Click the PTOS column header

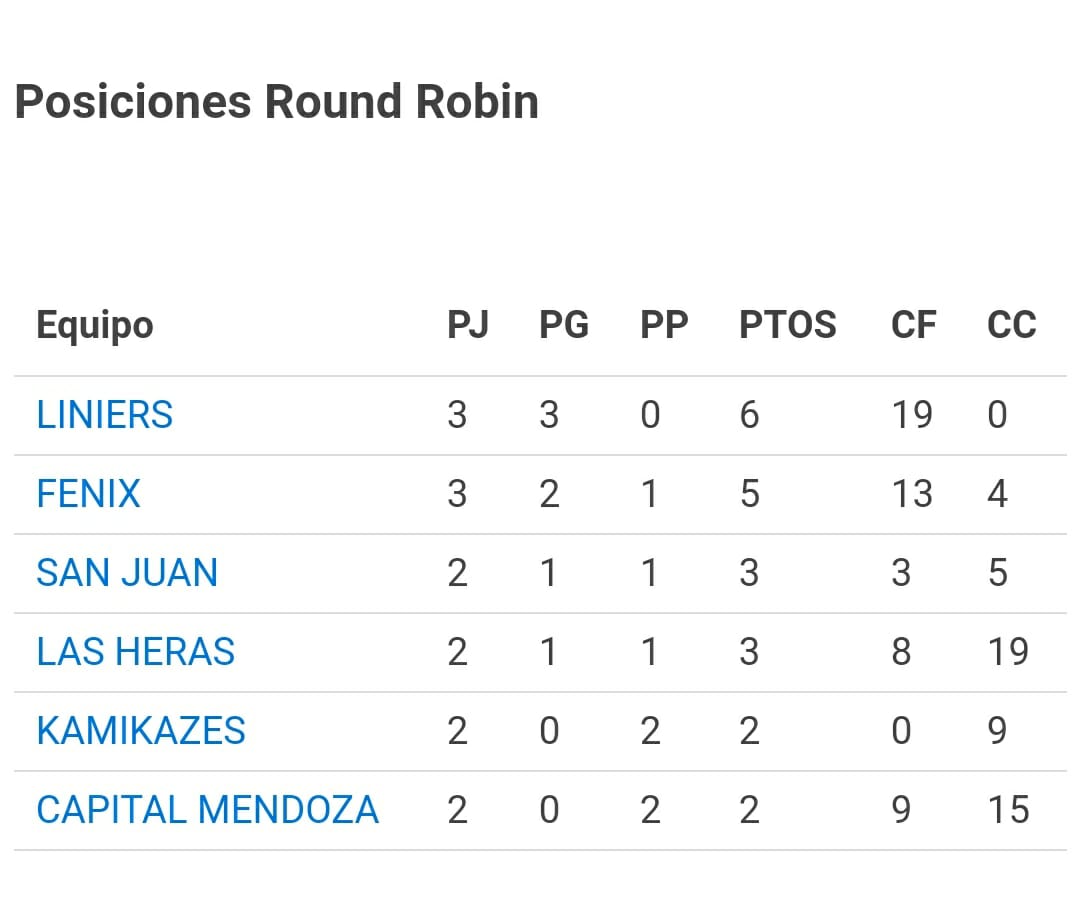pos(787,325)
